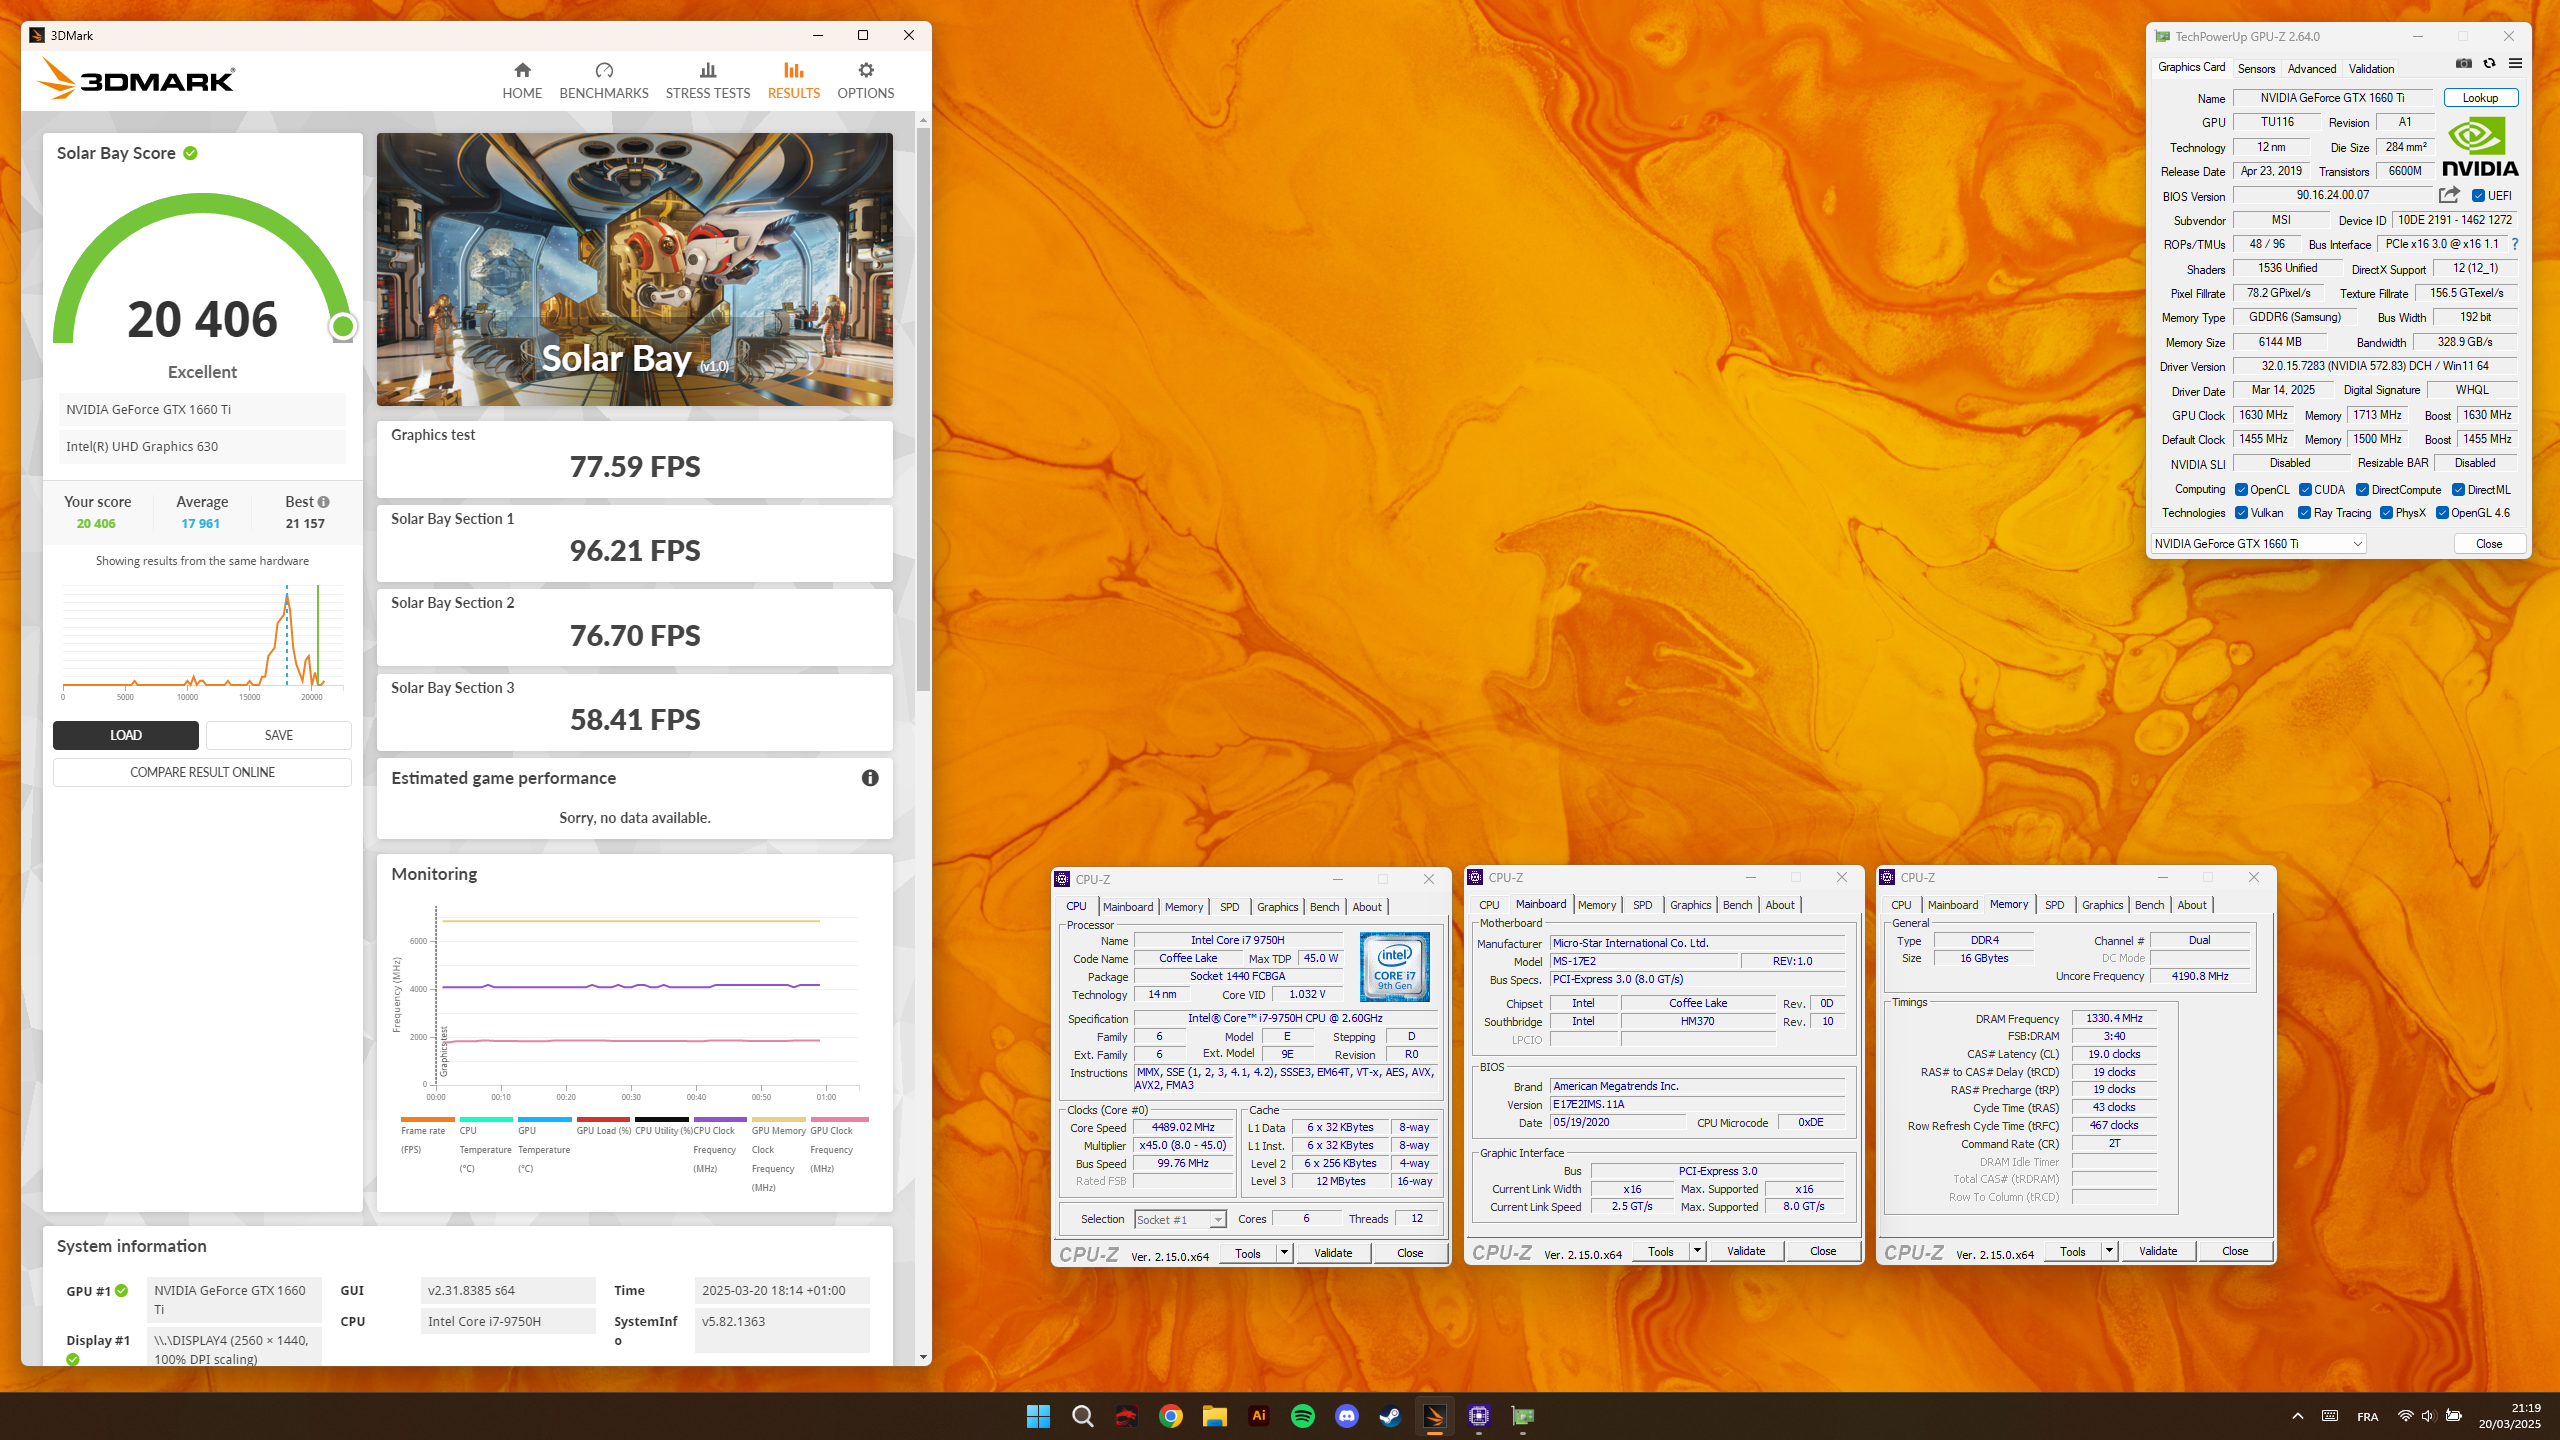Show hidden system tray icons chevron

[x=2297, y=1416]
